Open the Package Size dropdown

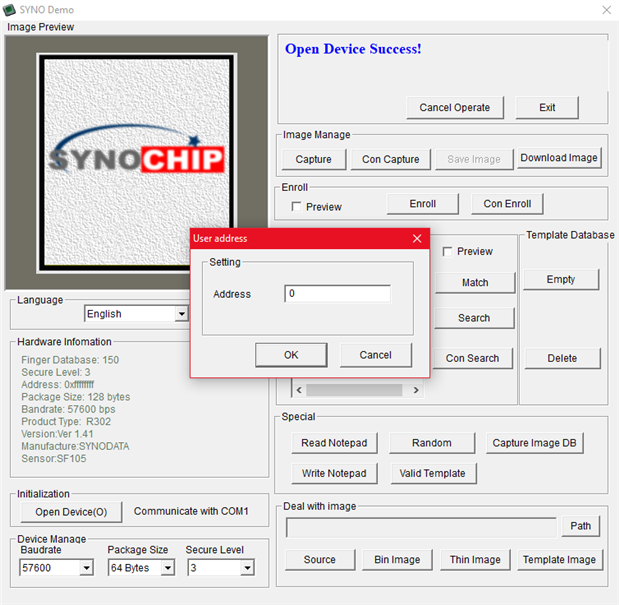(168, 568)
